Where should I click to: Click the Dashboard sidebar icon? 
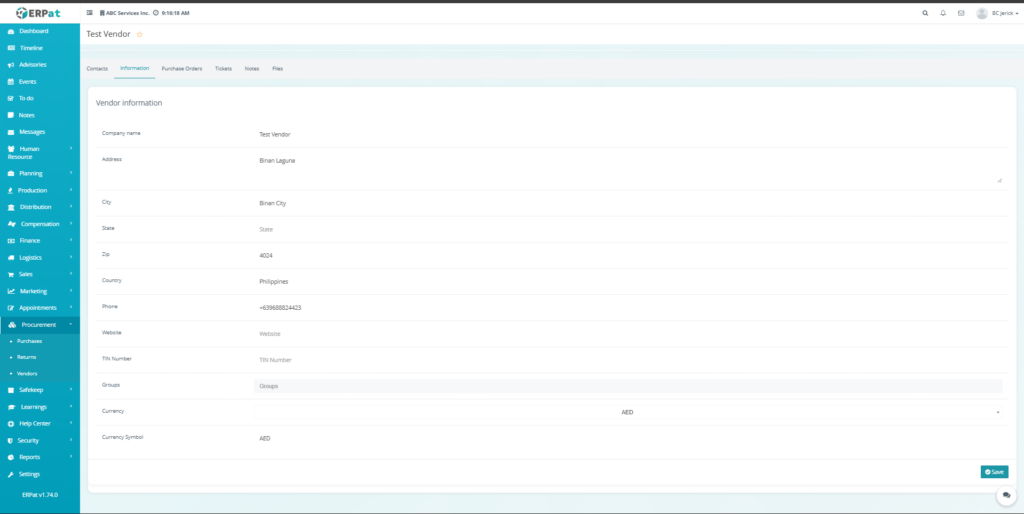coord(11,31)
